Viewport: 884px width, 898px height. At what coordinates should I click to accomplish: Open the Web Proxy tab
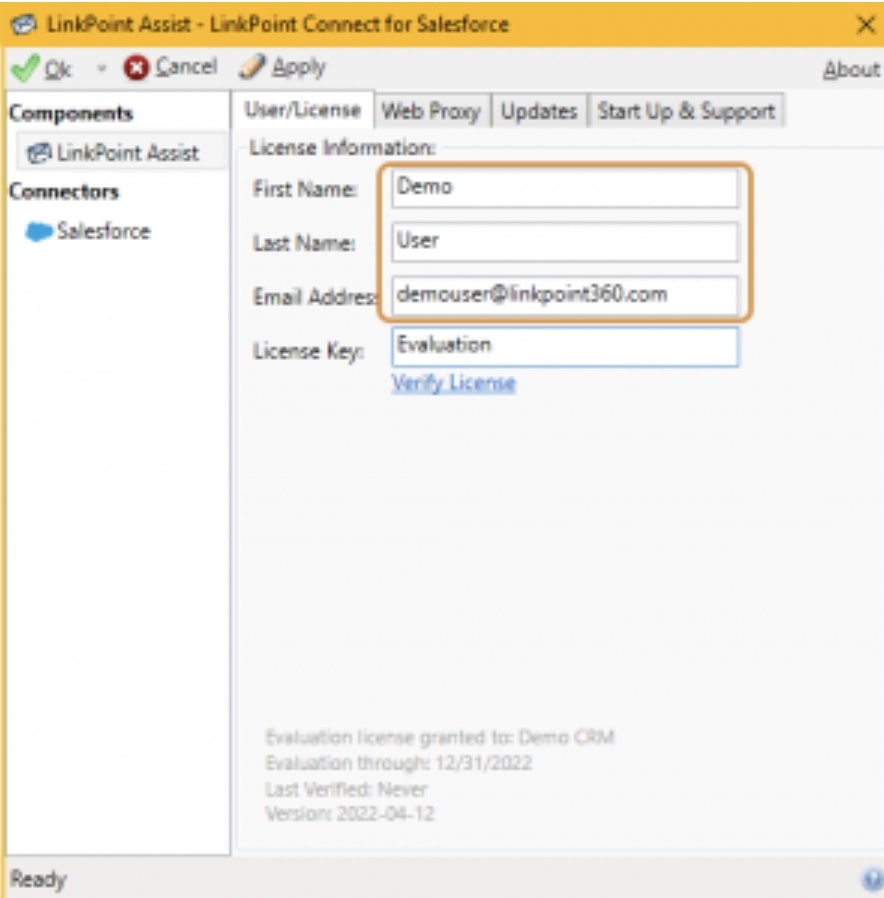431,111
